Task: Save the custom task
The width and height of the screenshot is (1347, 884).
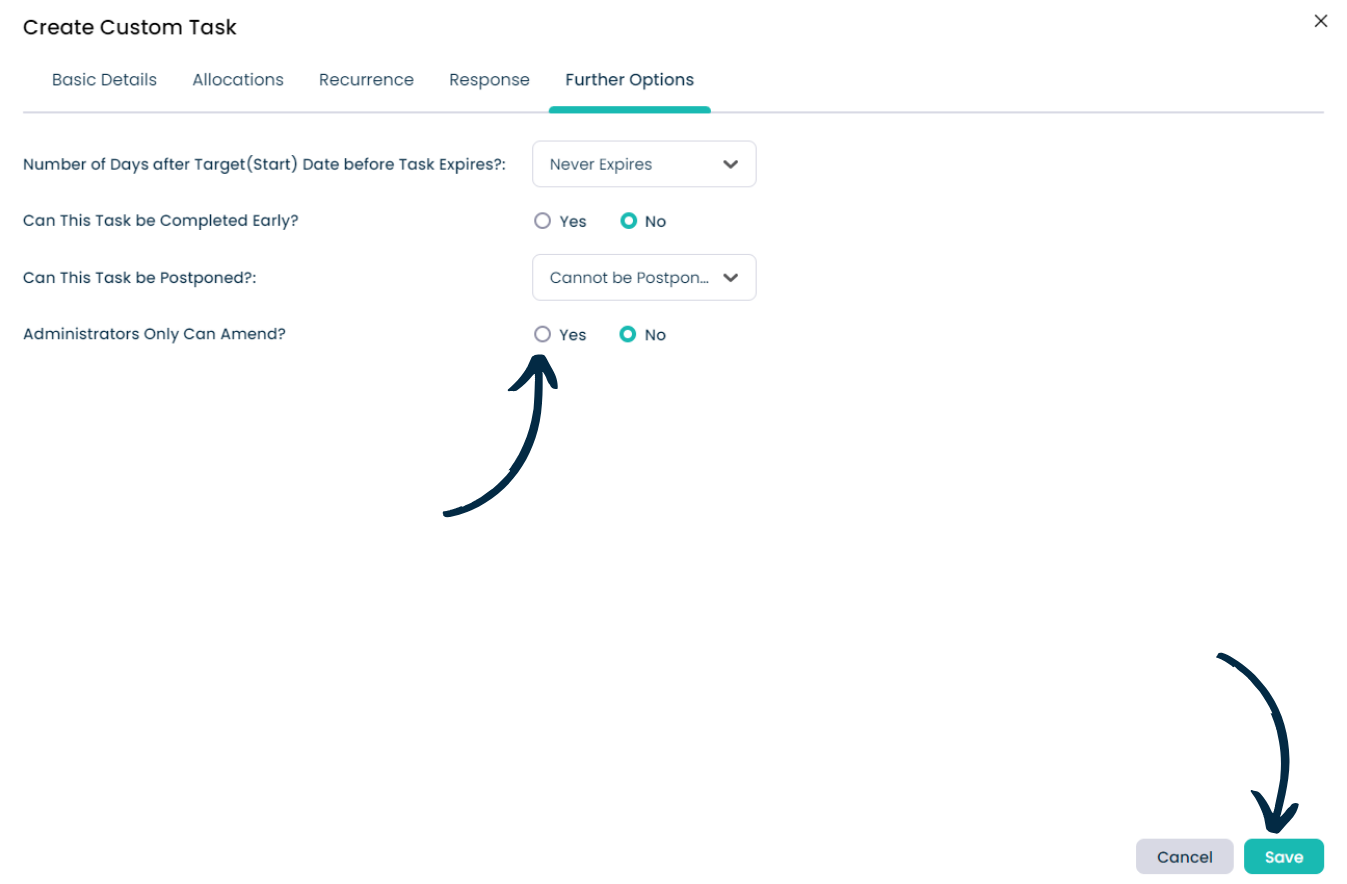Action: click(1283, 857)
